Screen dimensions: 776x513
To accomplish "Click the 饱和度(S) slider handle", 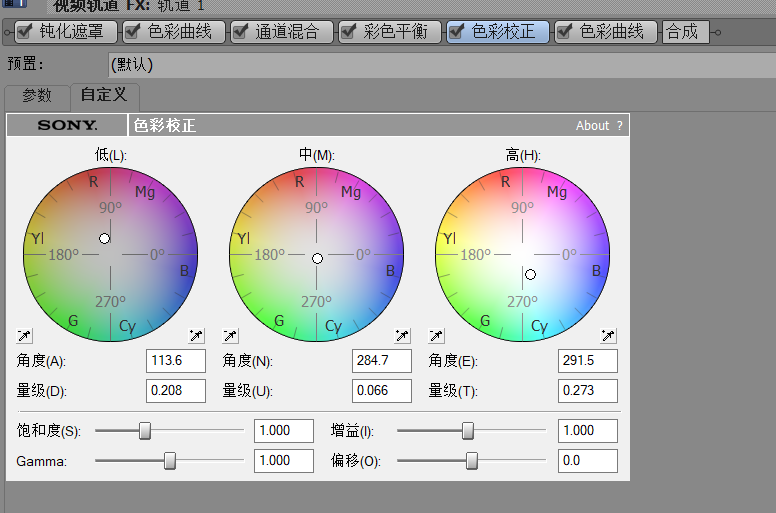I will tap(145, 431).
